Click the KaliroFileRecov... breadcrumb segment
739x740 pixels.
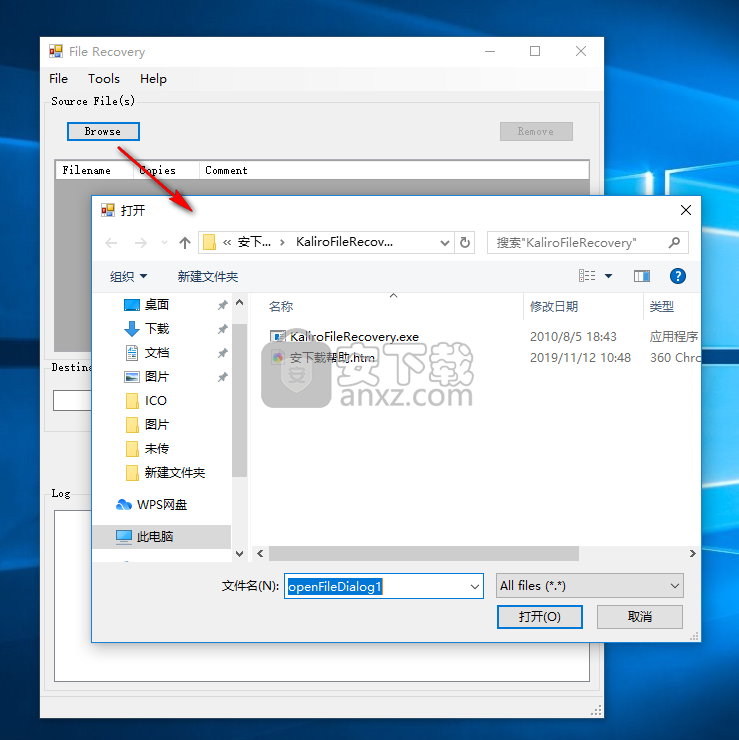pos(344,243)
